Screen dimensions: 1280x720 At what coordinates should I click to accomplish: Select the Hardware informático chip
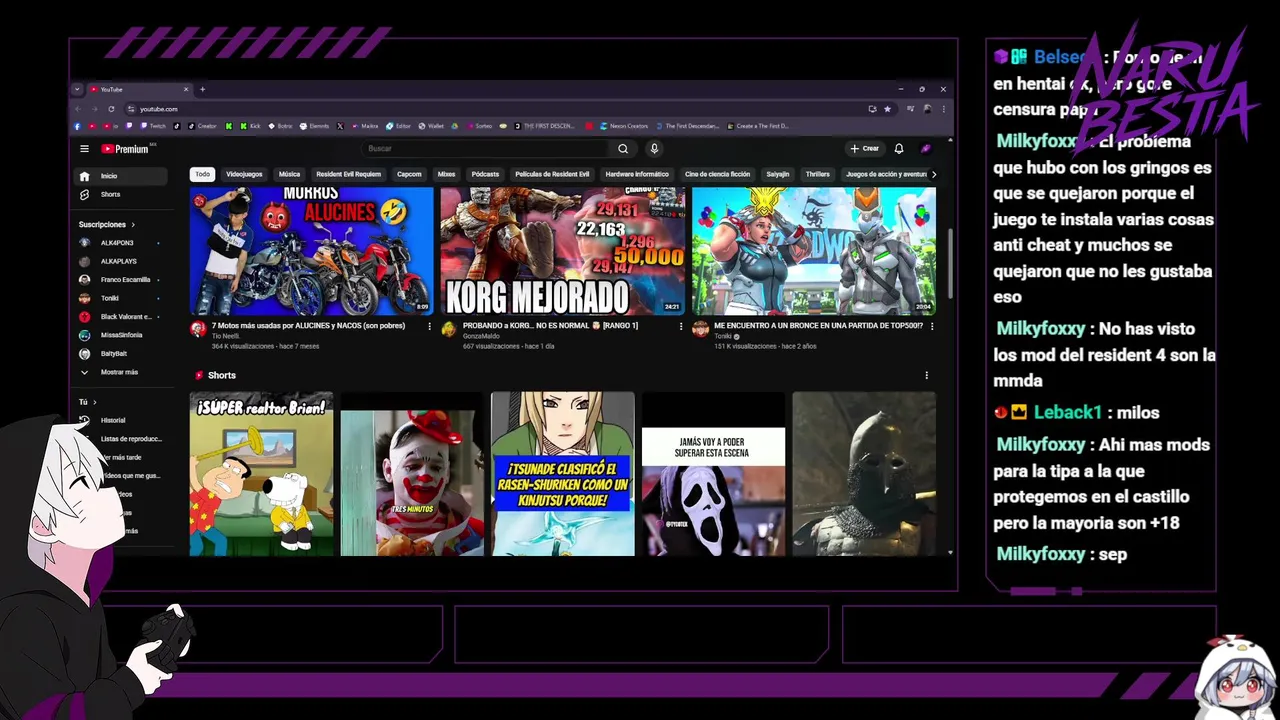(x=637, y=174)
